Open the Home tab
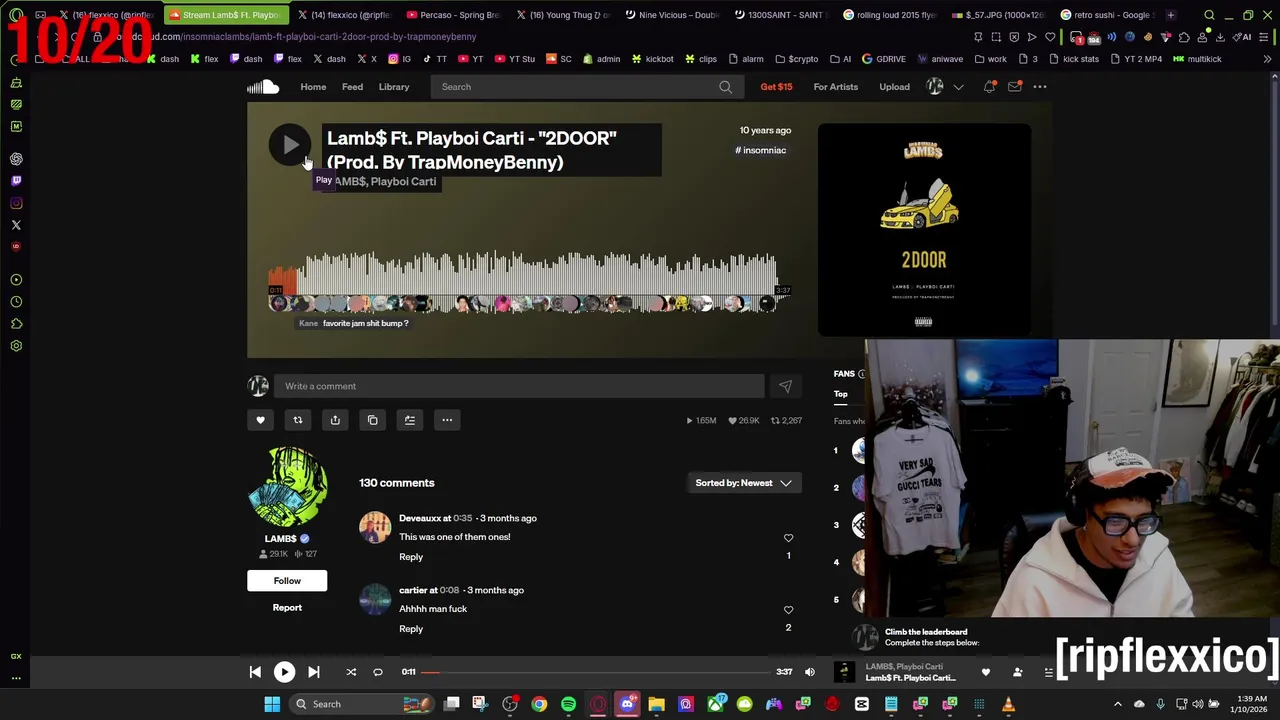The width and height of the screenshot is (1280, 720). point(313,87)
